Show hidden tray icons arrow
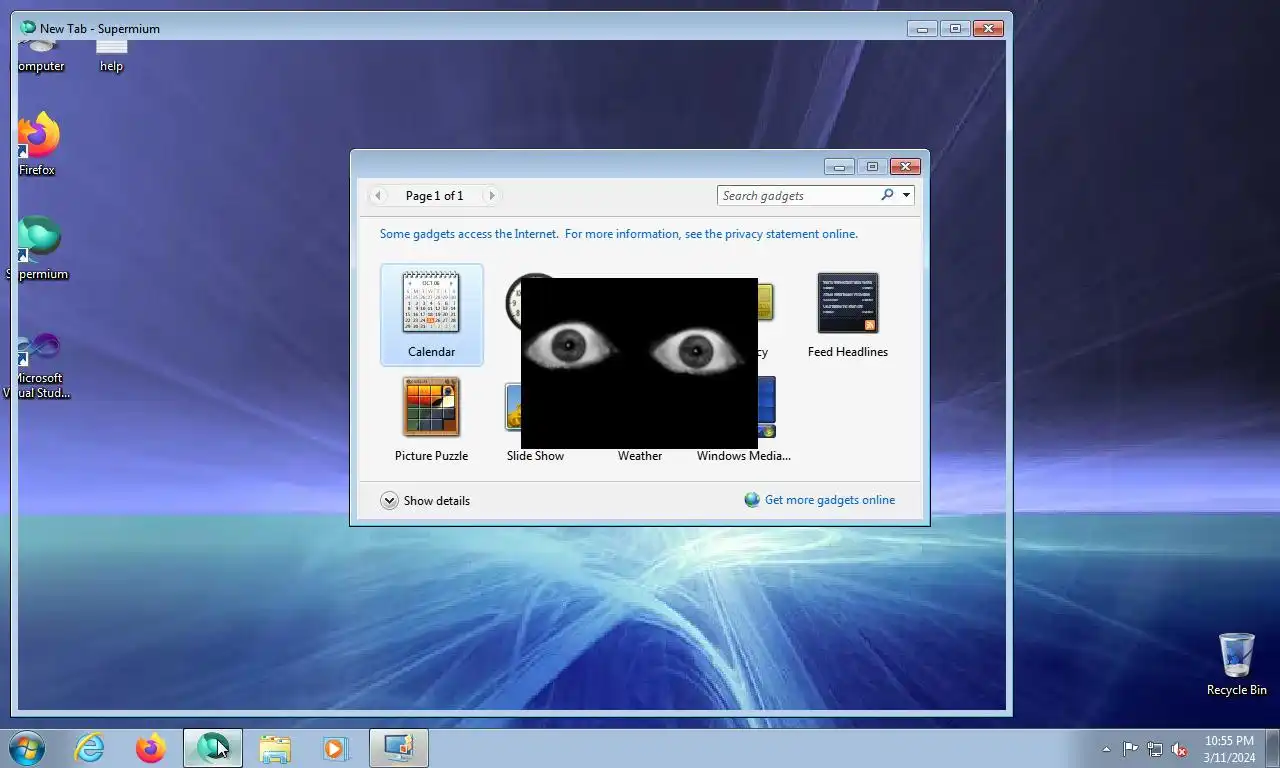 (x=1106, y=749)
